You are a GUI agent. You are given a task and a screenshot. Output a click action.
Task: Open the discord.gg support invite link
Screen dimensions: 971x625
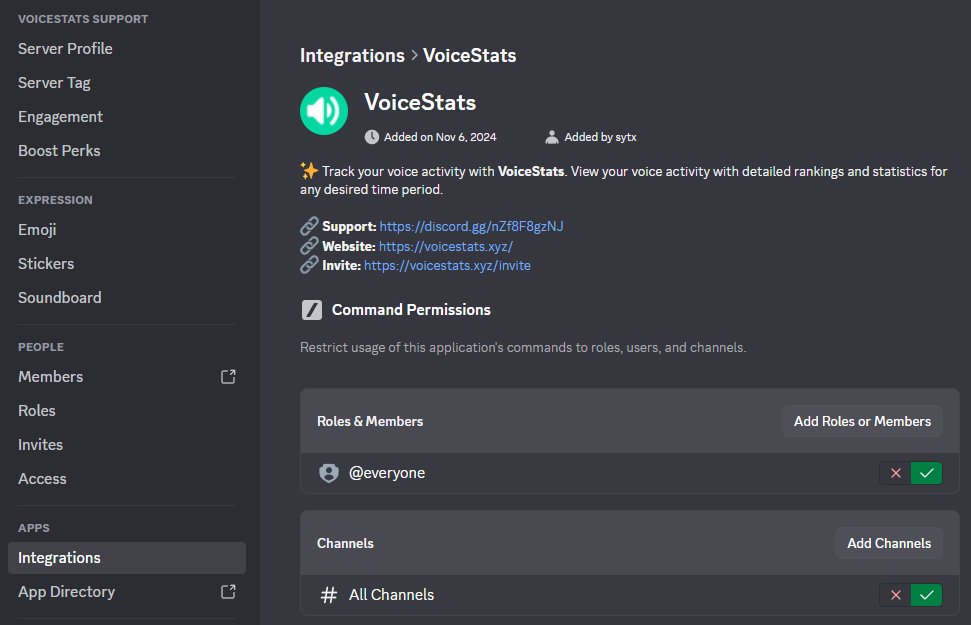[x=471, y=227]
